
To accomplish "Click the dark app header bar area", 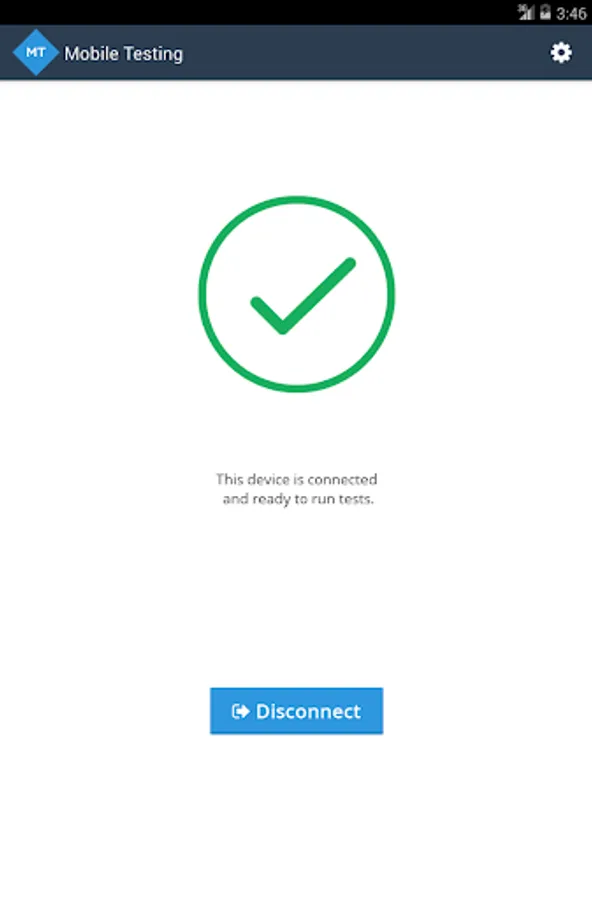I will [296, 52].
